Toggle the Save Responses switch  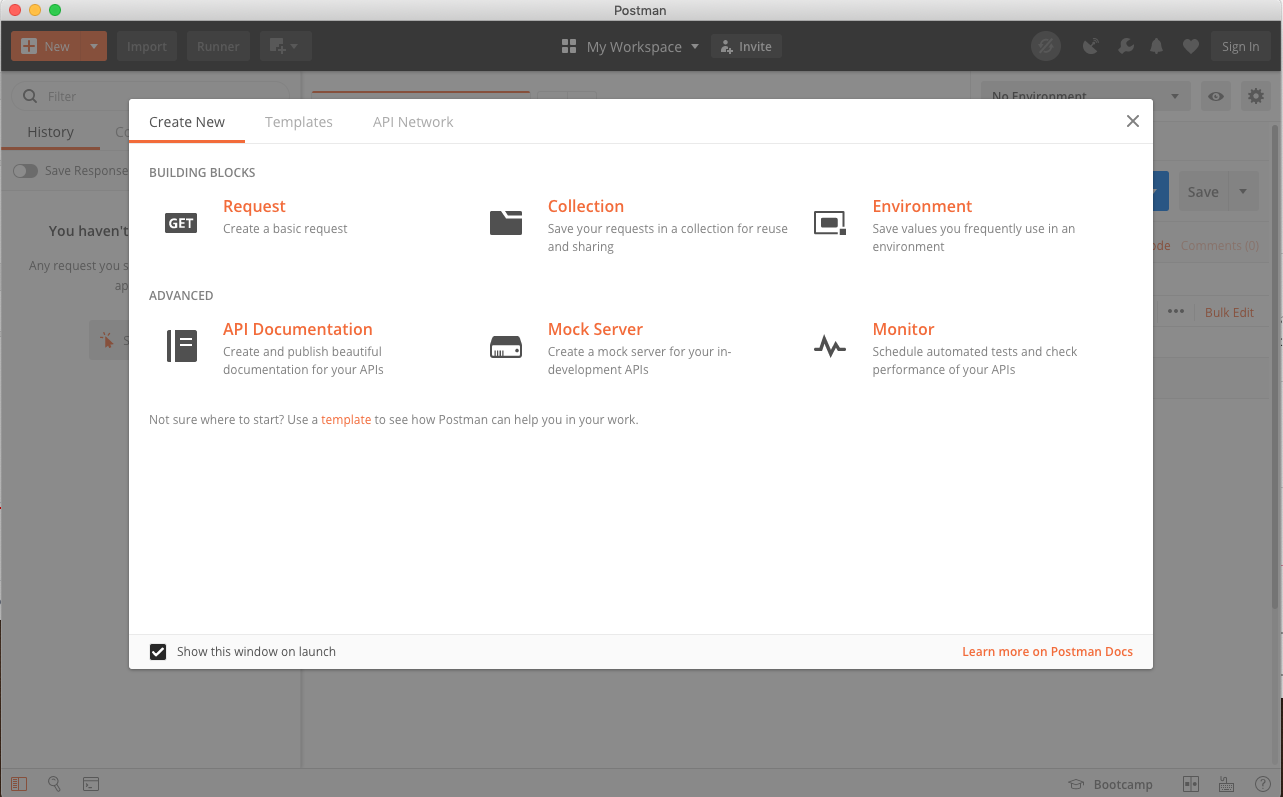coord(25,171)
